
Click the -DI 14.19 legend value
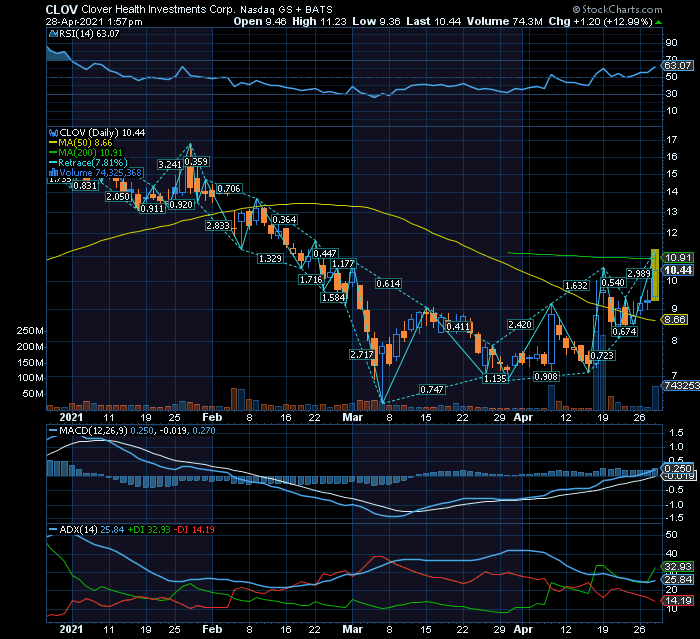(194, 530)
